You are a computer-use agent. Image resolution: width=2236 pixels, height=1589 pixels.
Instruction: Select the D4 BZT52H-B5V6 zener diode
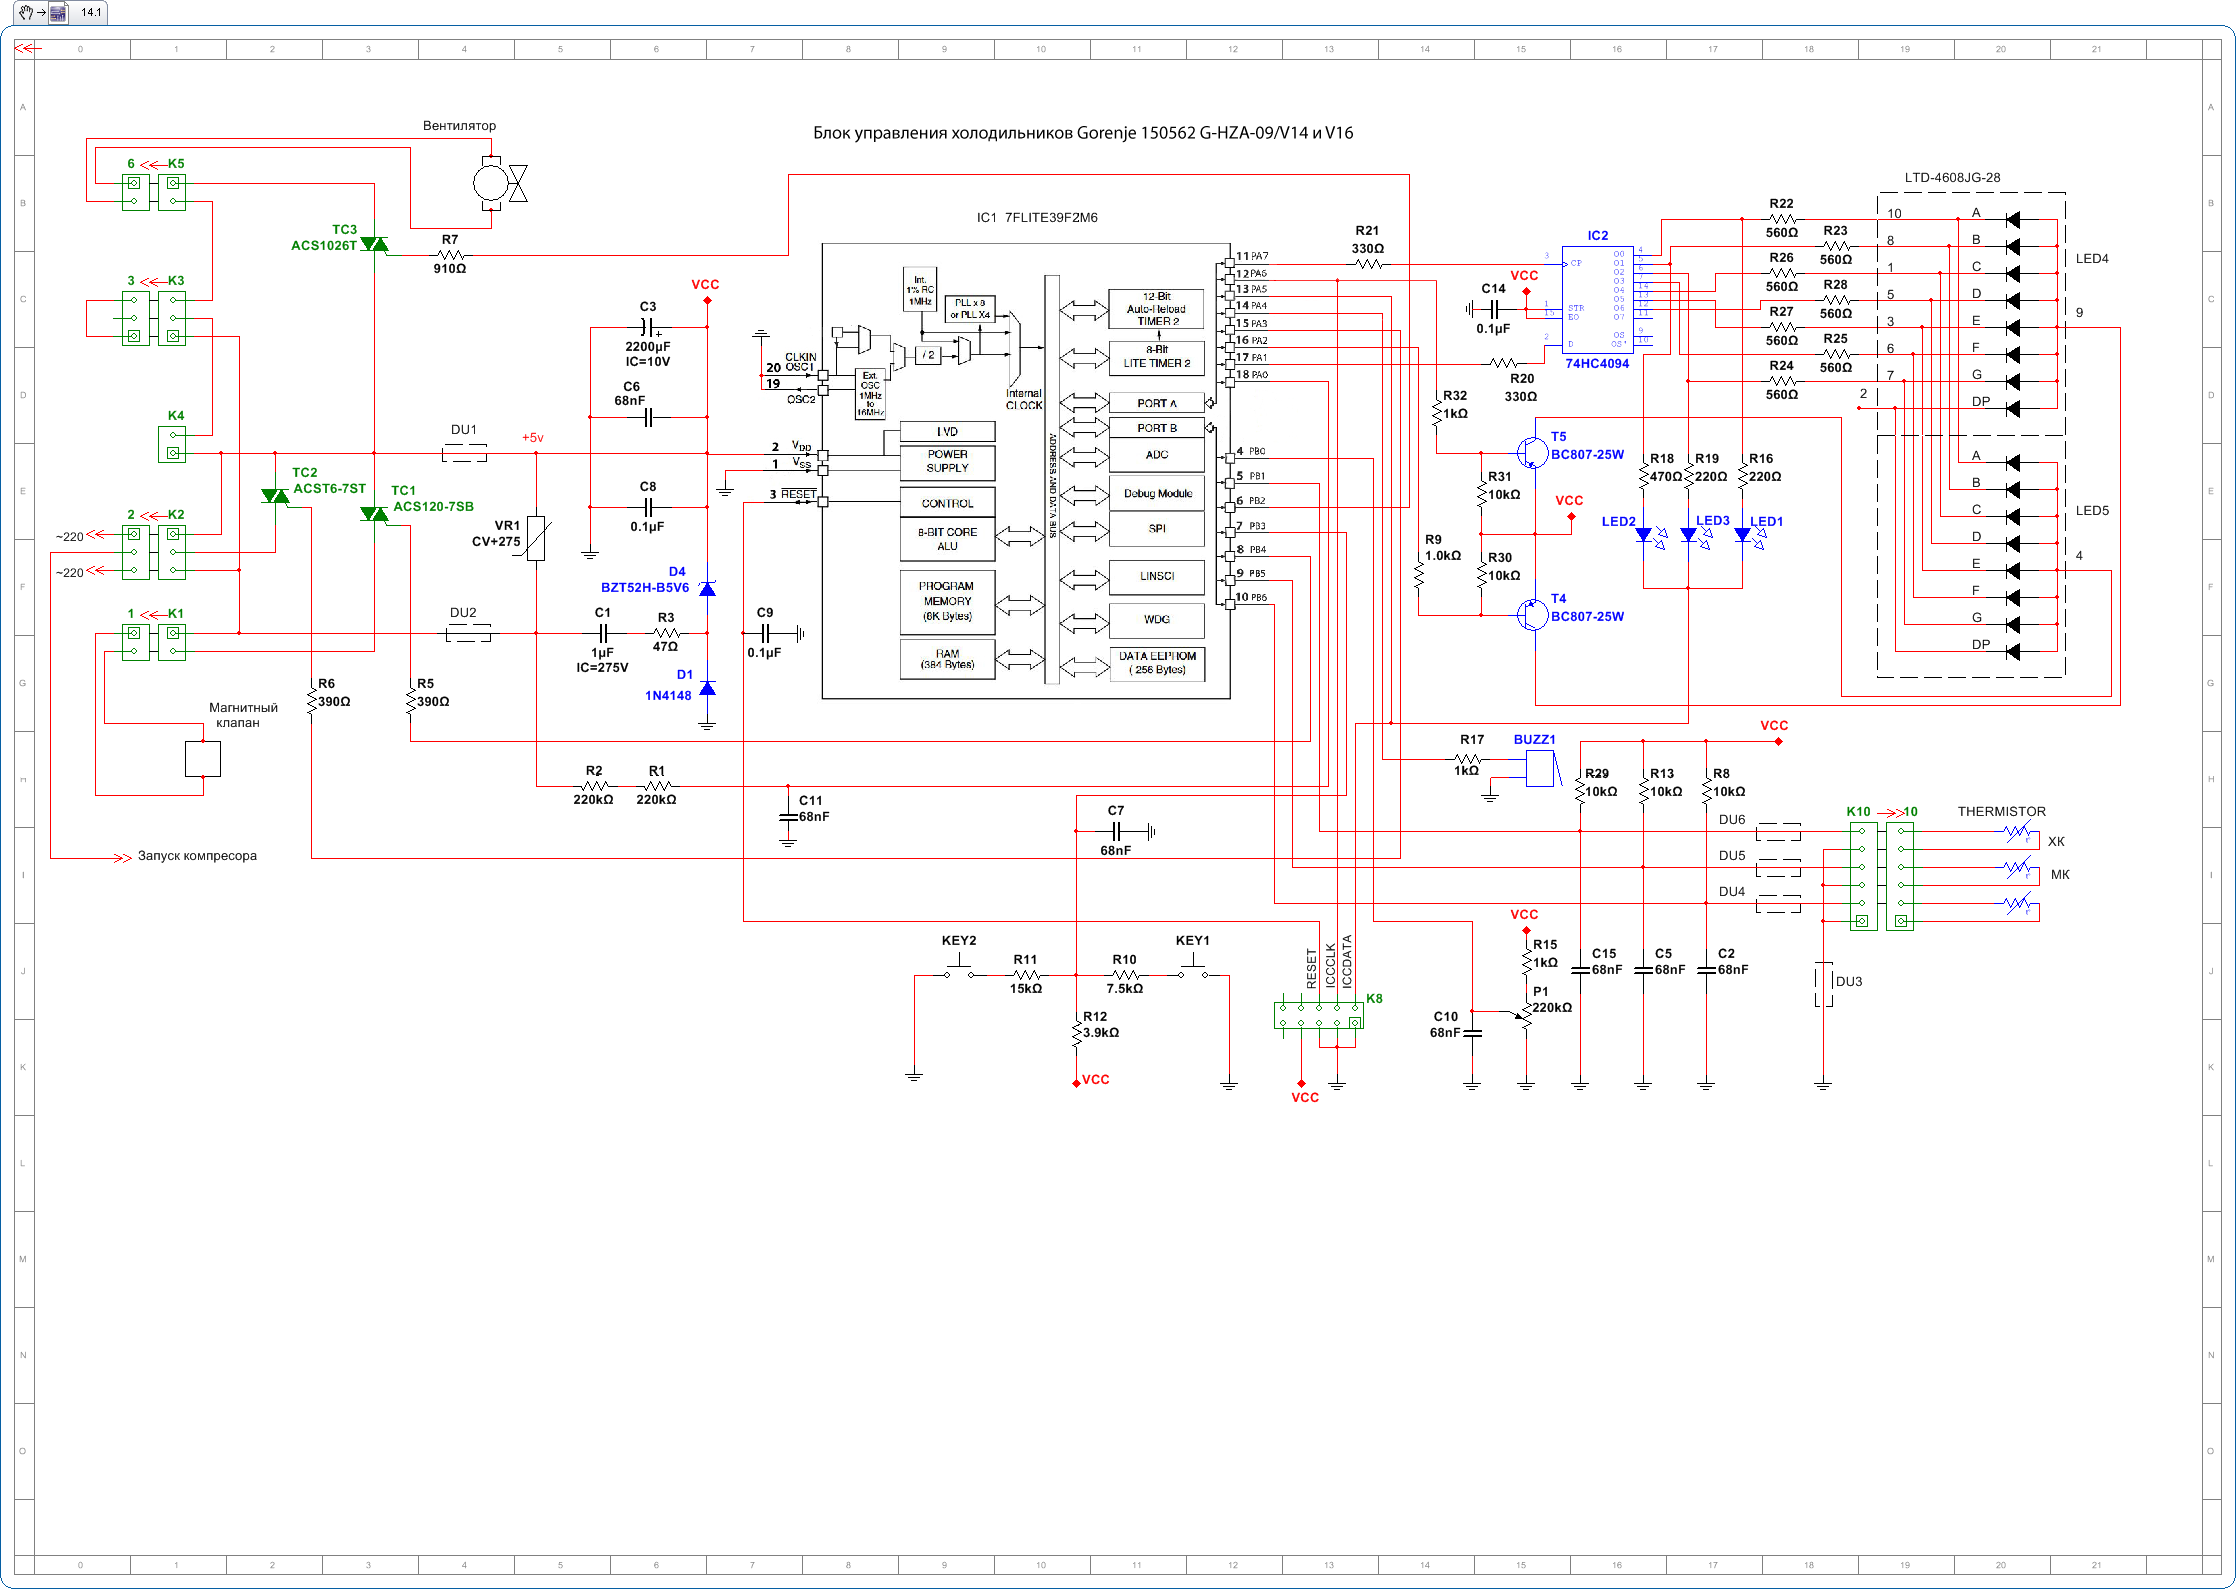coord(707,589)
